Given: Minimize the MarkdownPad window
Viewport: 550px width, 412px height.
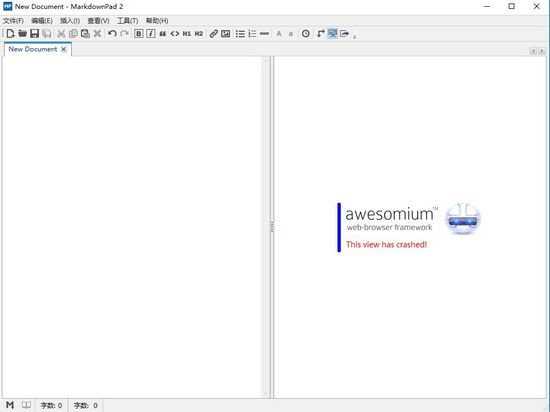Looking at the screenshot, I should click(487, 6).
